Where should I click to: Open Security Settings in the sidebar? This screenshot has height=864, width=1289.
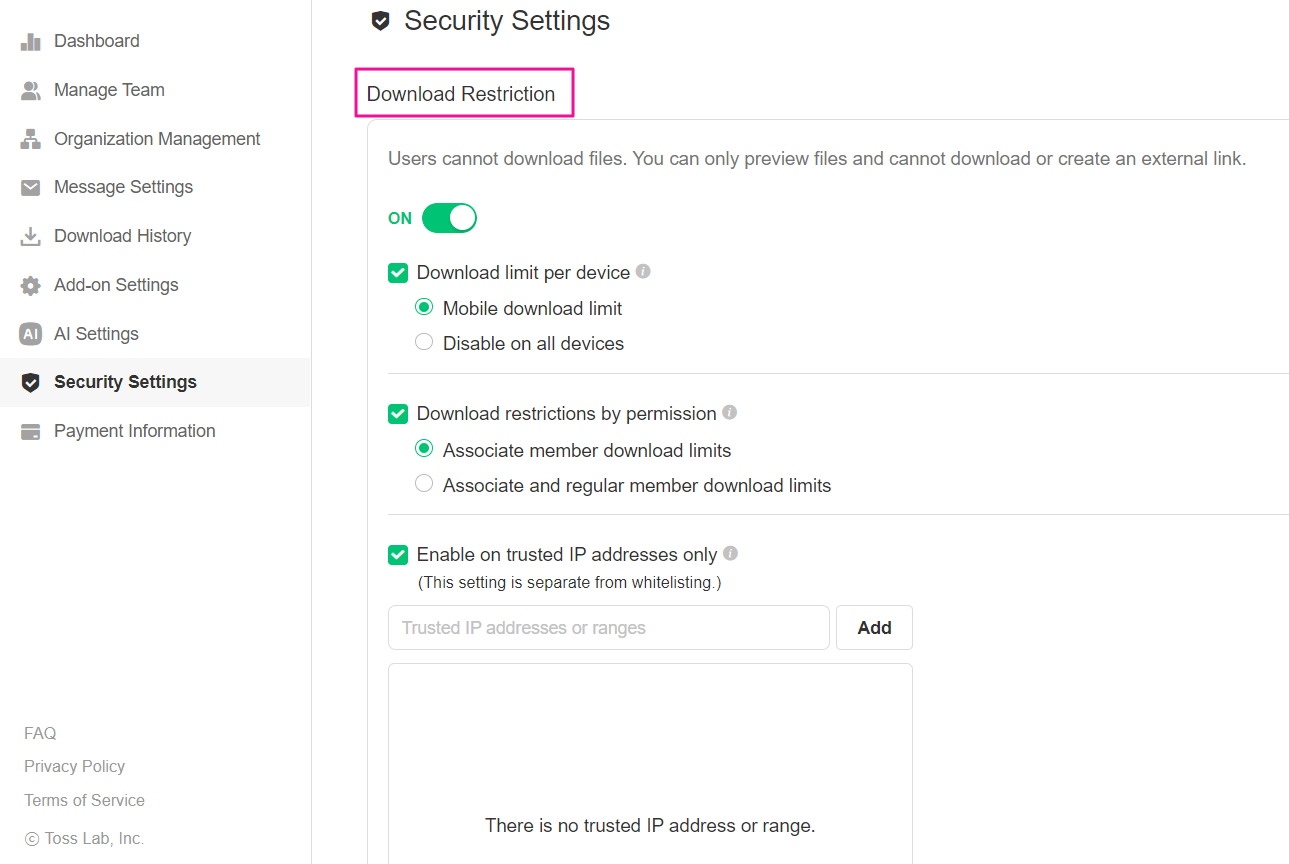point(125,382)
